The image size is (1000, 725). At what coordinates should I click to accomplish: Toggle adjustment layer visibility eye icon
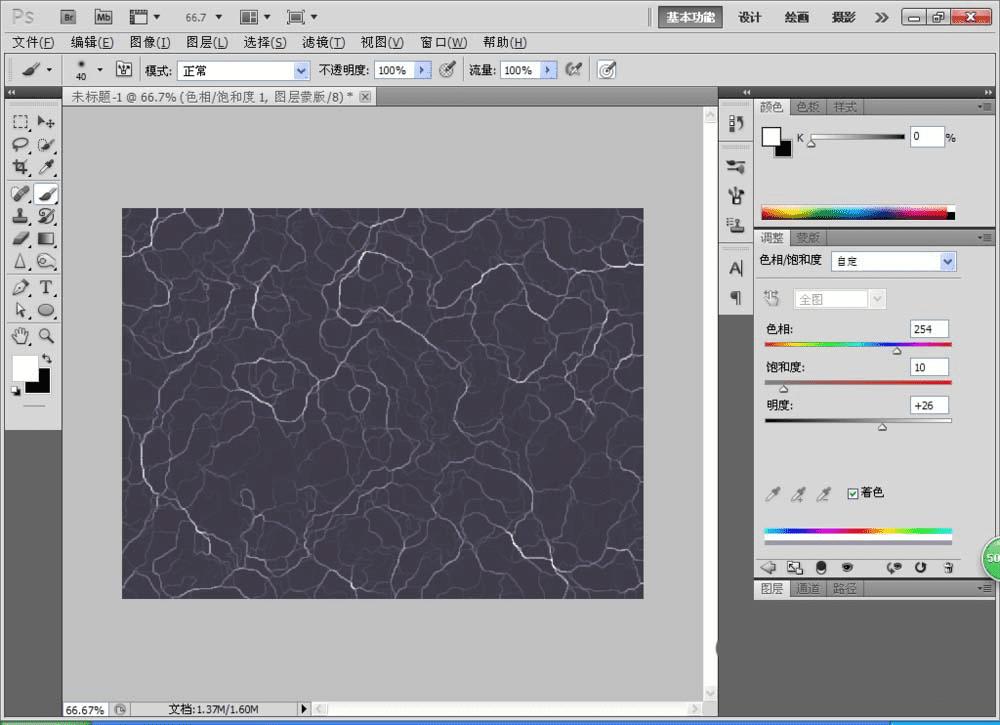pos(847,567)
